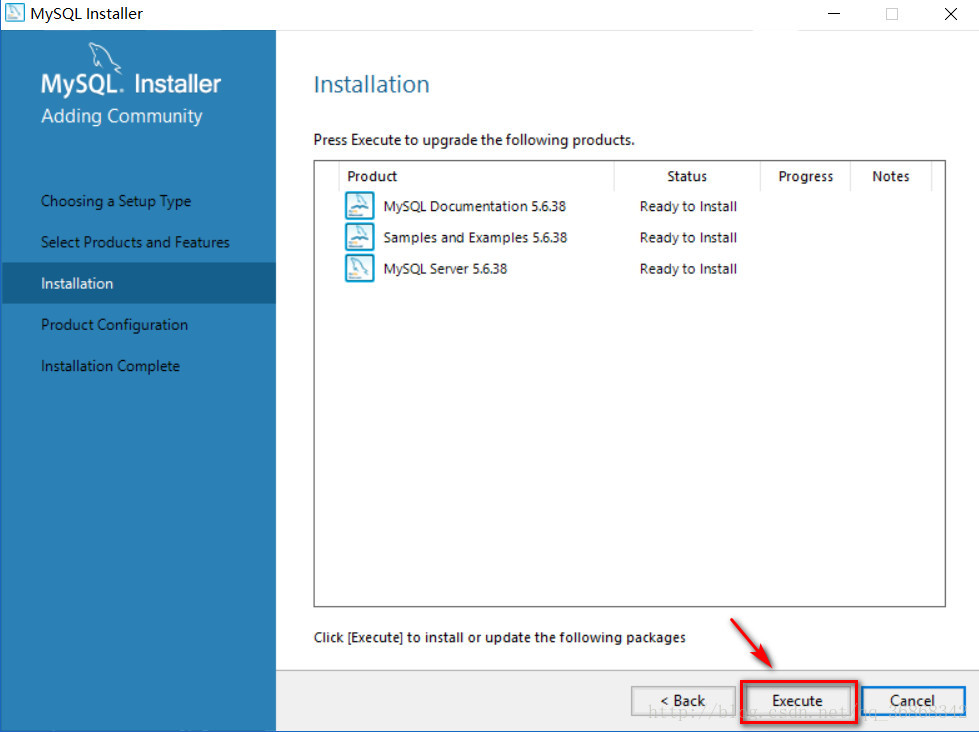Open the Product Configuration step
Screen dimensions: 979x732
[114, 325]
